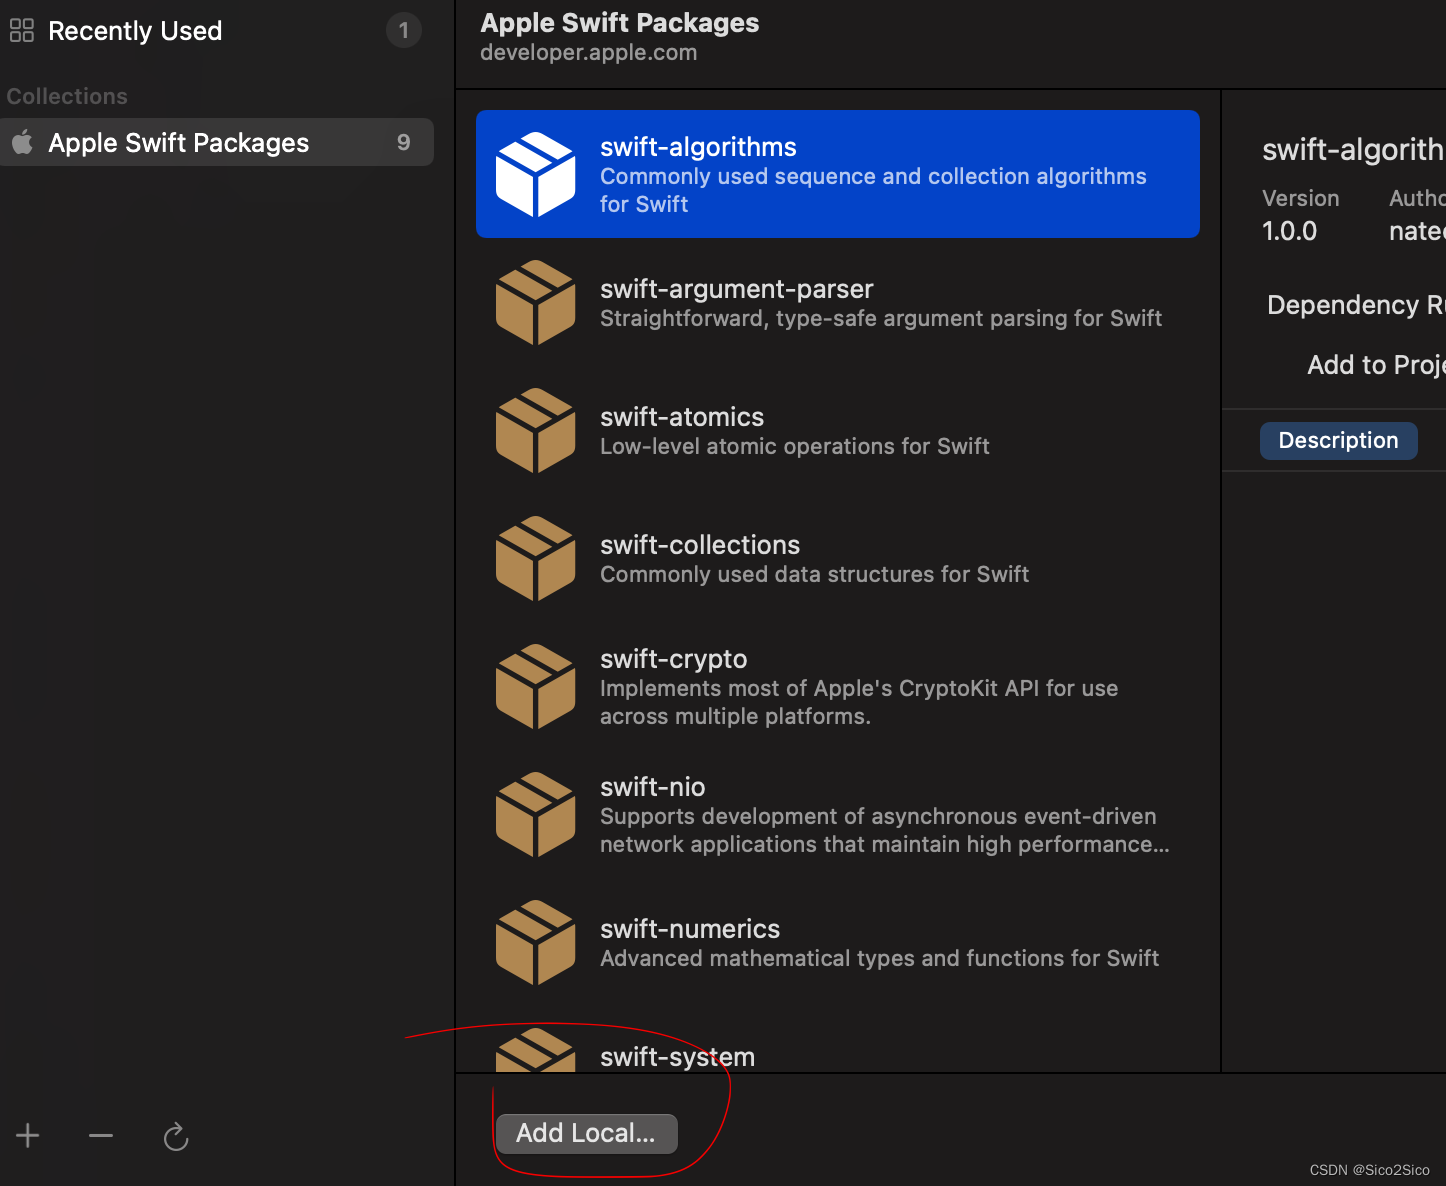Click the developer.apple.com subtitle
The width and height of the screenshot is (1446, 1186).
pyautogui.click(x=589, y=52)
